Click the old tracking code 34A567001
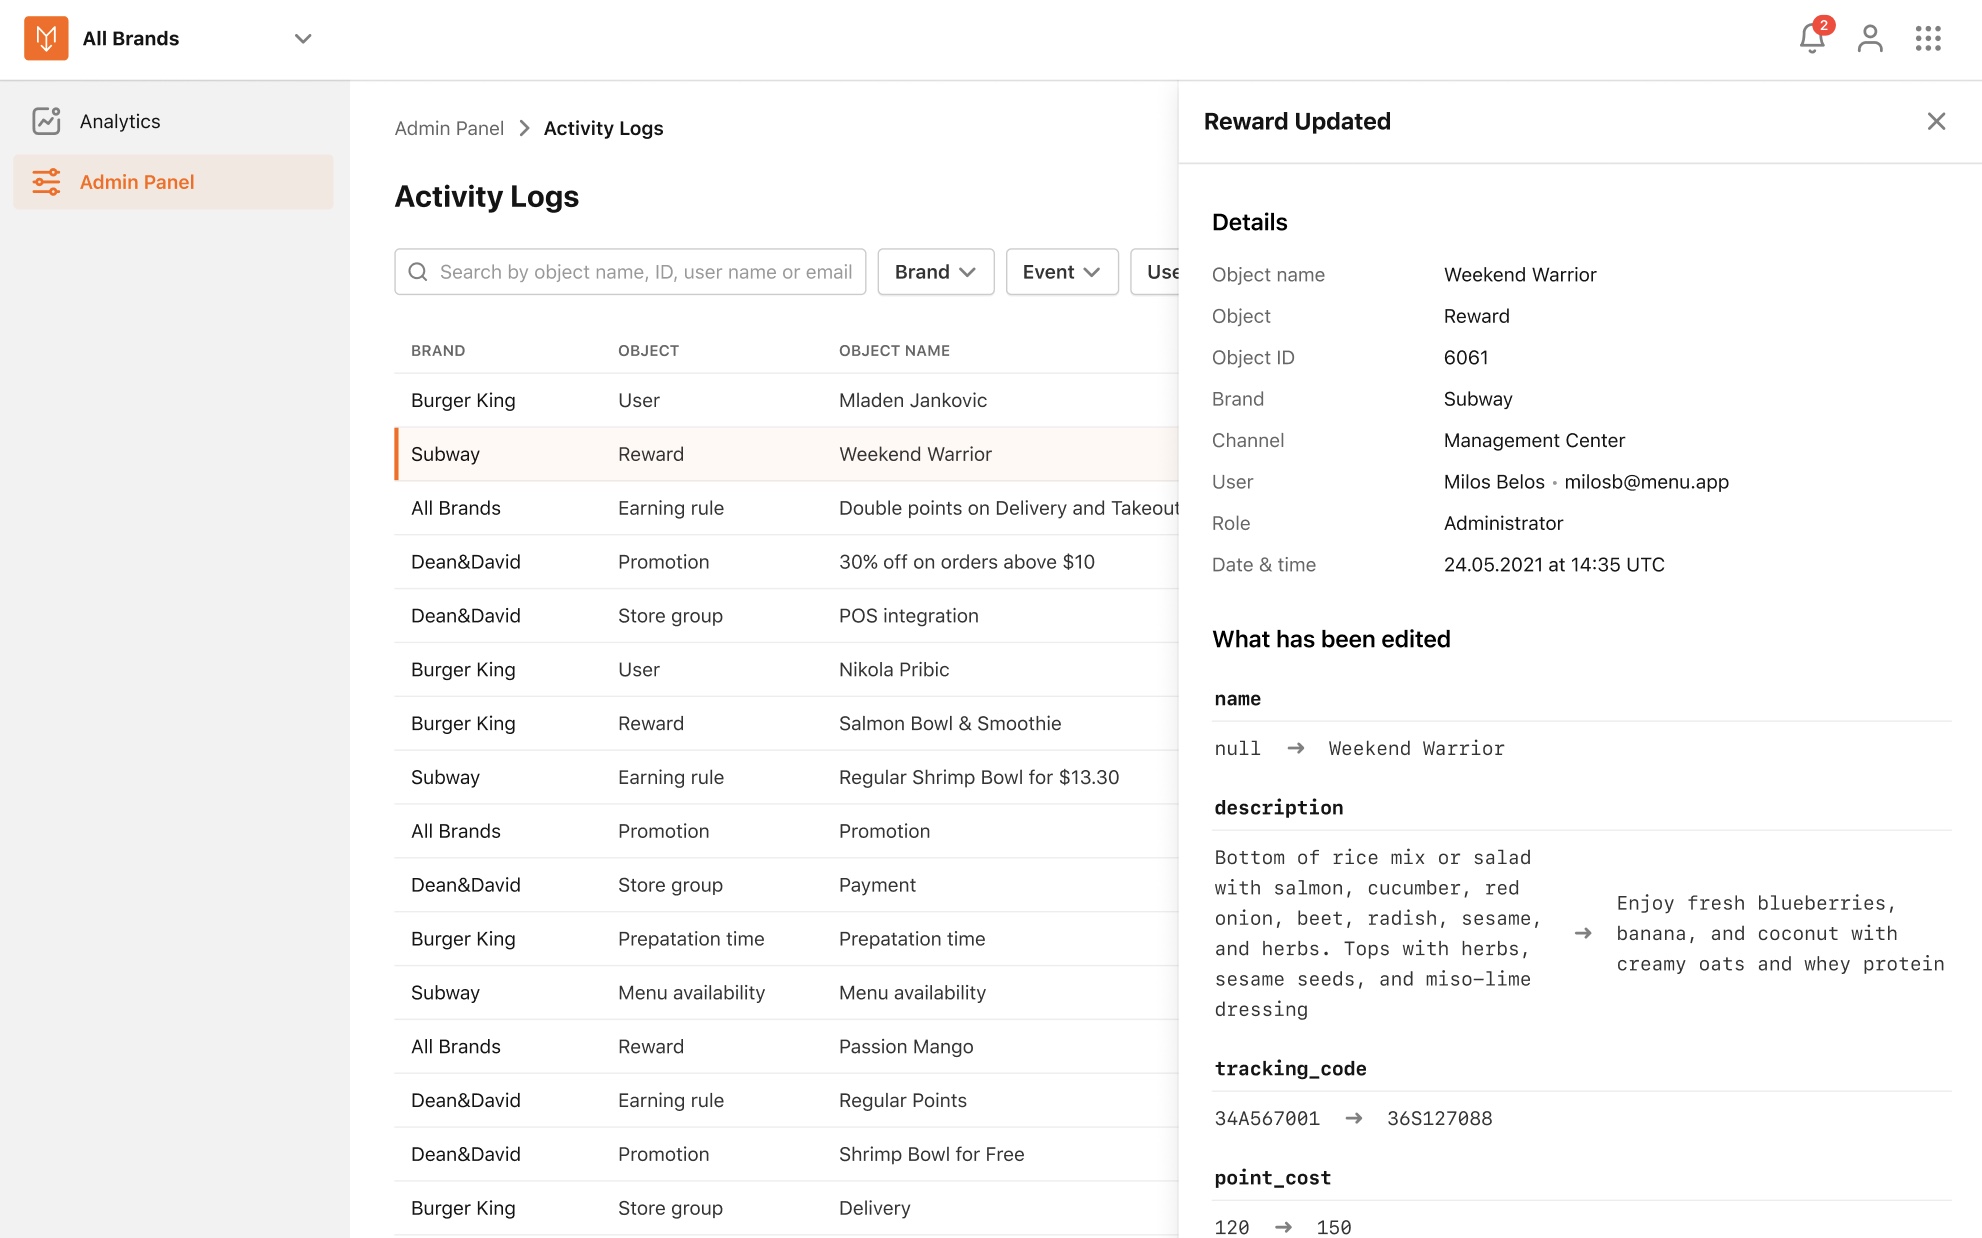This screenshot has height=1238, width=1982. [x=1267, y=1118]
